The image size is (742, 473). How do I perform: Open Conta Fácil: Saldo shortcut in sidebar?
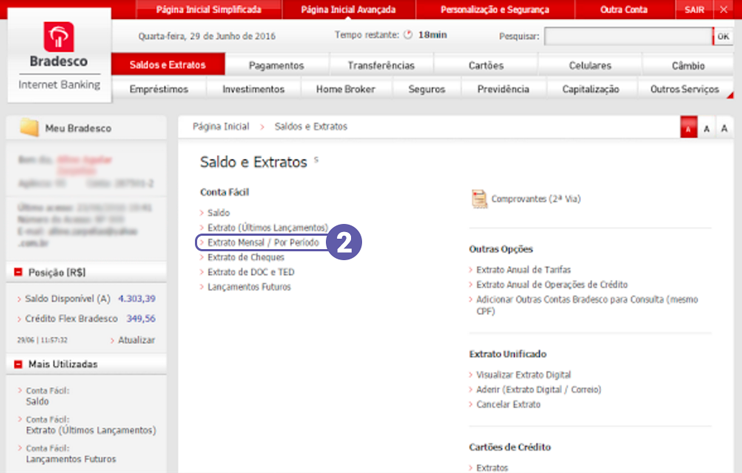coord(47,396)
